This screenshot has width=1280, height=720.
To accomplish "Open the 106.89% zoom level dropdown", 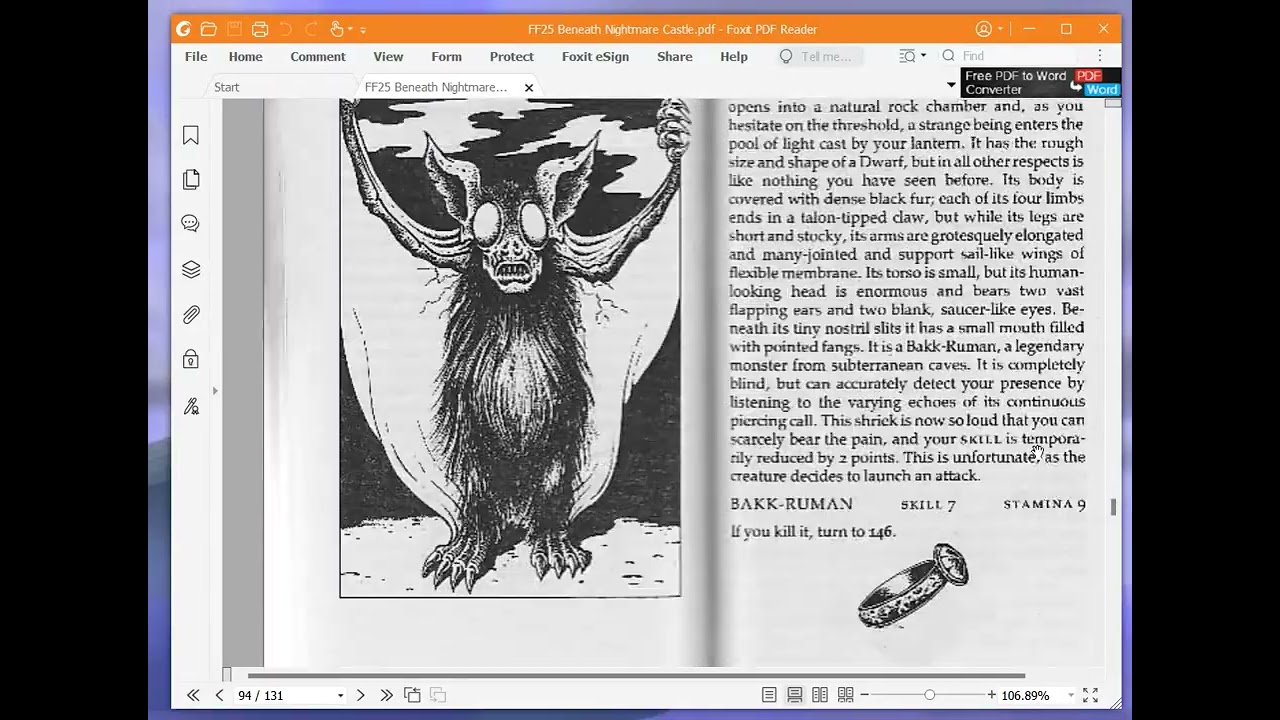I will (x=1070, y=696).
